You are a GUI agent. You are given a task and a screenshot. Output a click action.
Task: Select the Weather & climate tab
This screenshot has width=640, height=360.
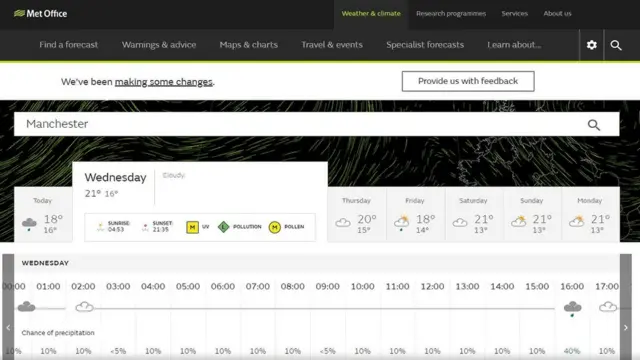tap(371, 13)
